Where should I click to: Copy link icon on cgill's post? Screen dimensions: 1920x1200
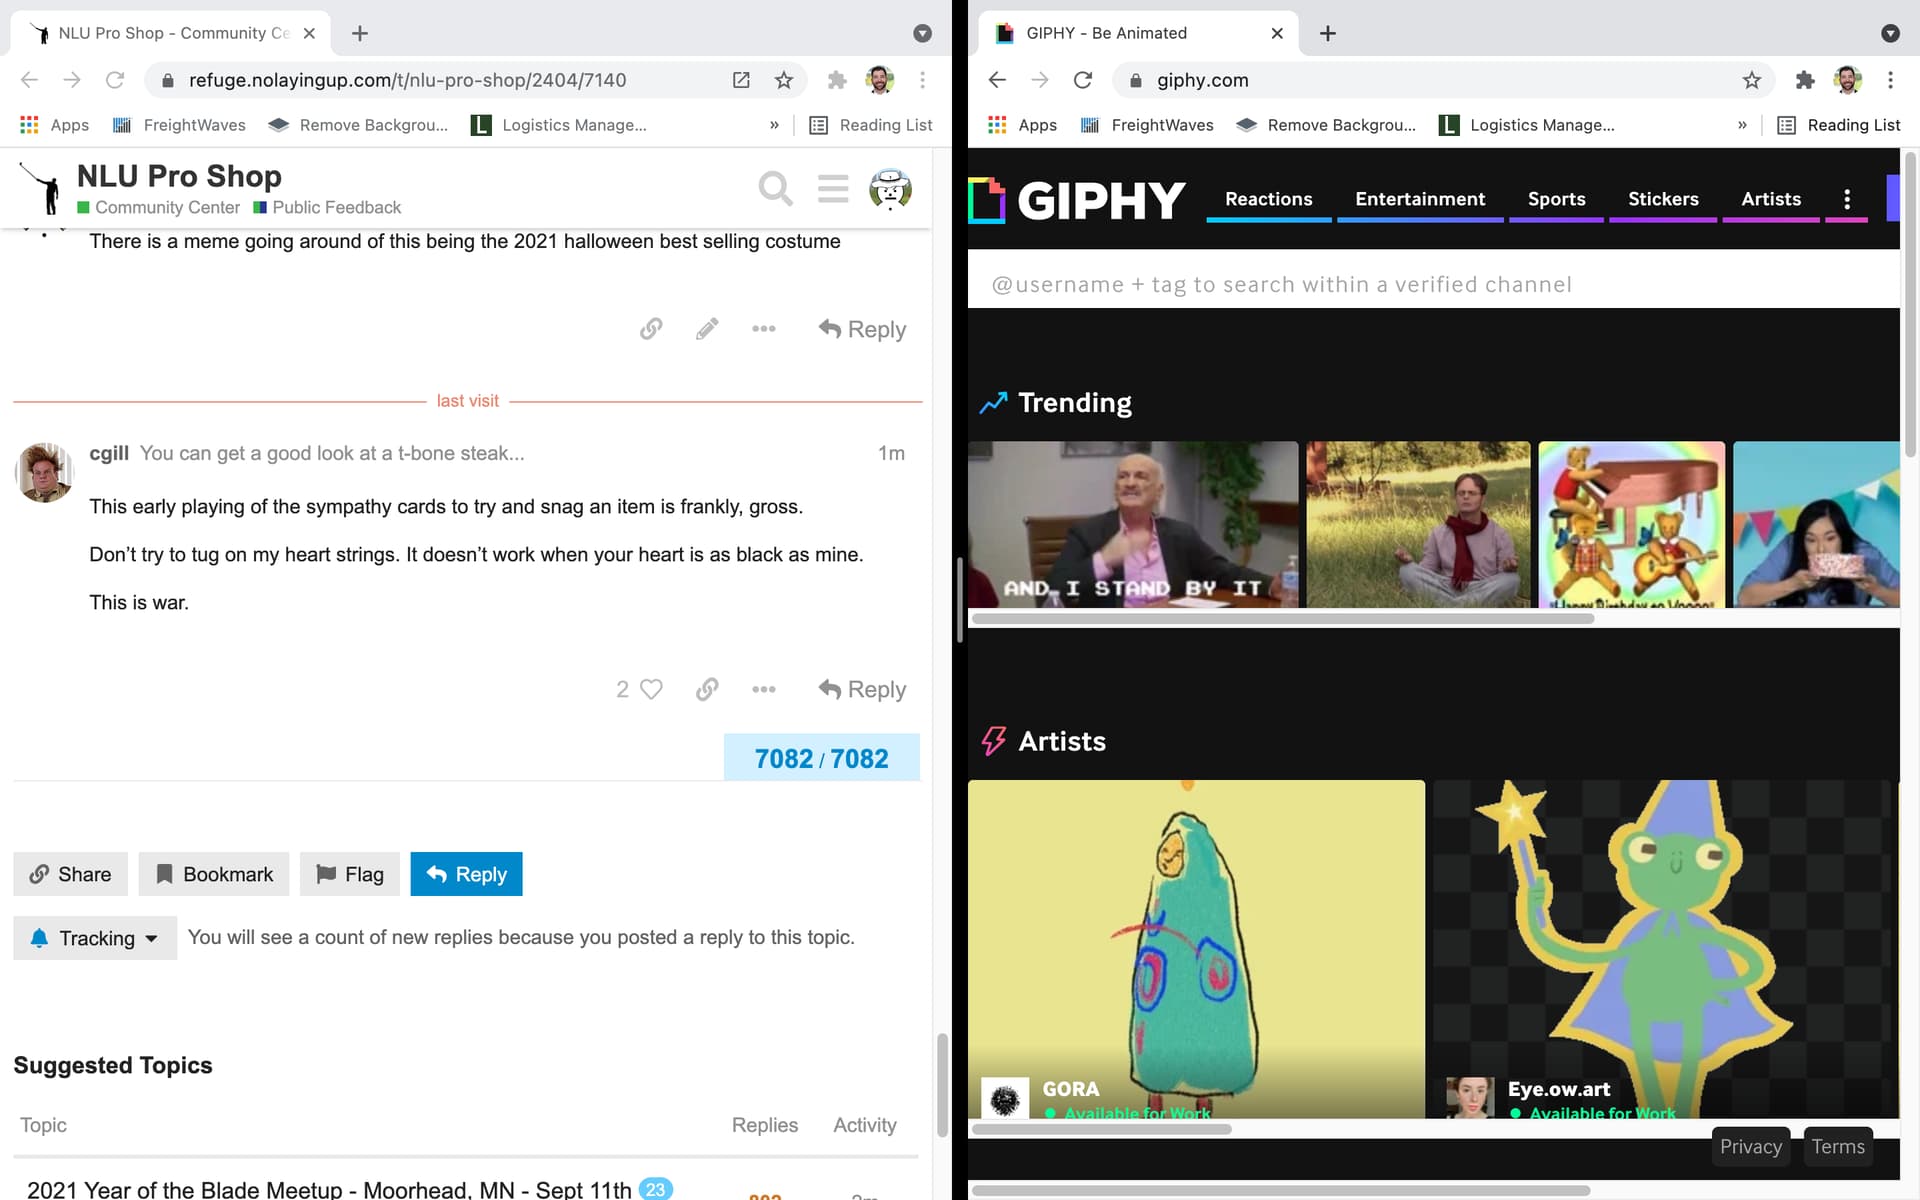click(707, 689)
